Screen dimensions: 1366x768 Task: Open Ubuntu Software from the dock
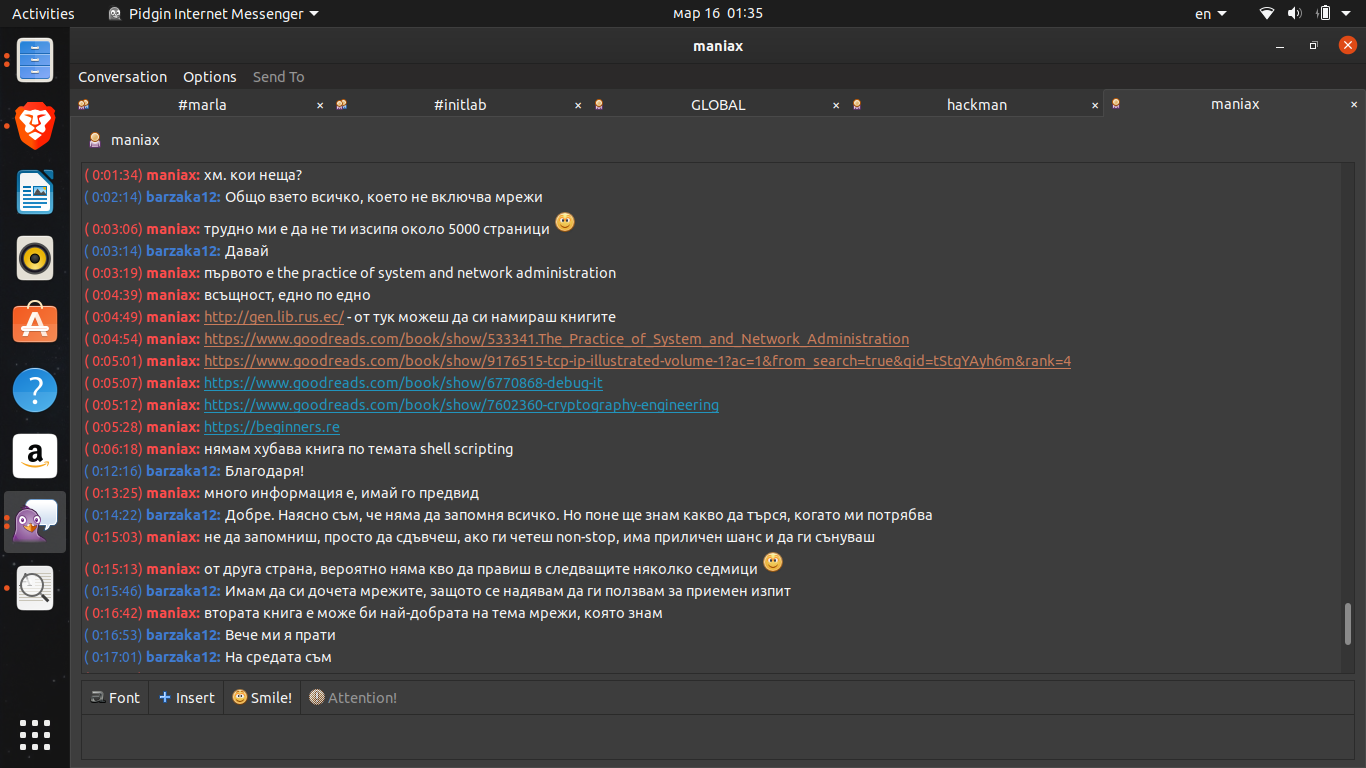point(35,324)
